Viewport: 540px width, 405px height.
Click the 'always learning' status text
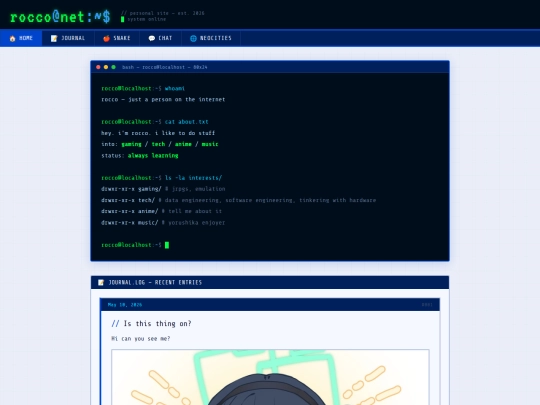pyautogui.click(x=153, y=156)
